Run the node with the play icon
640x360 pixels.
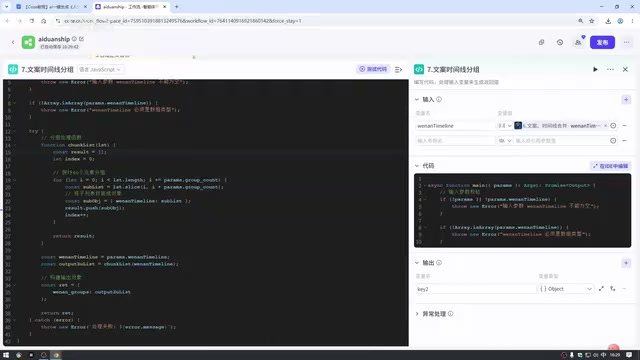595,69
